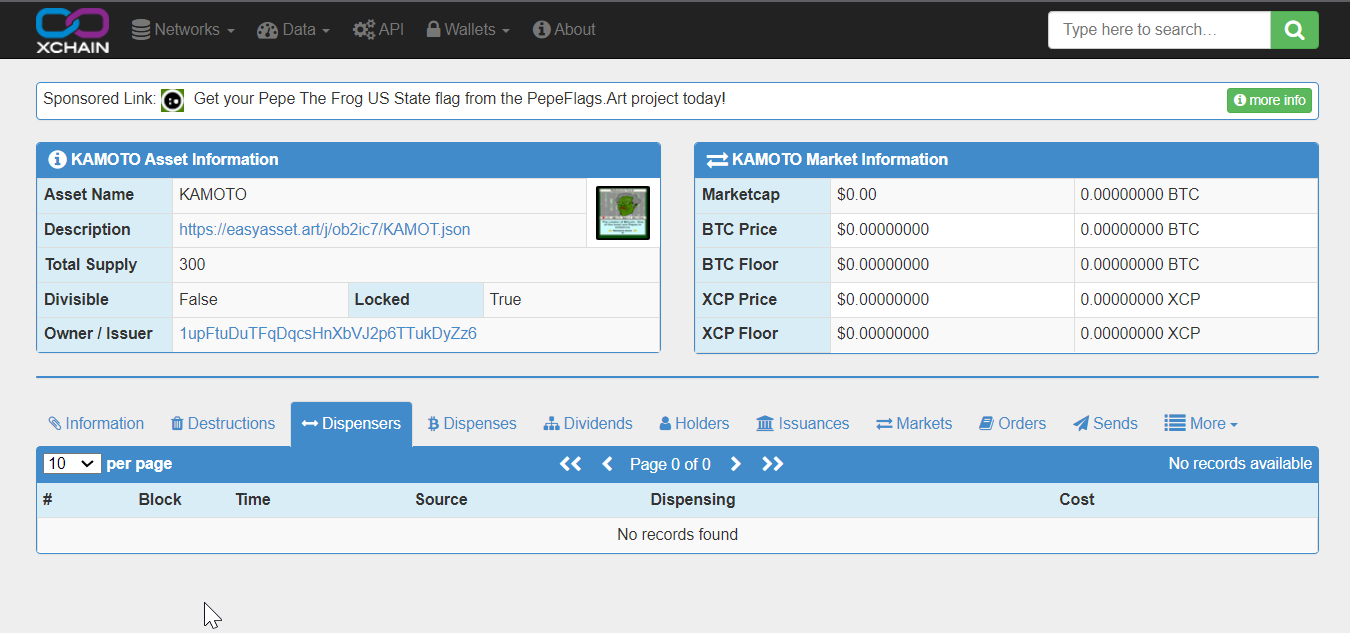Go to previous page arrow
Screen dimensions: 1350x633
click(x=607, y=464)
